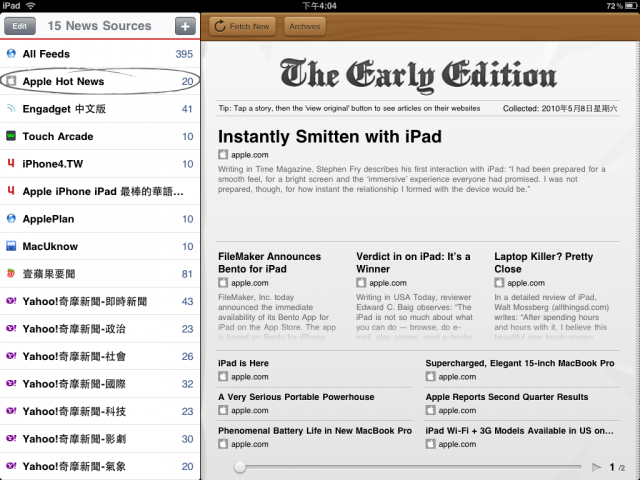Select Apple Hot News source

point(100,81)
